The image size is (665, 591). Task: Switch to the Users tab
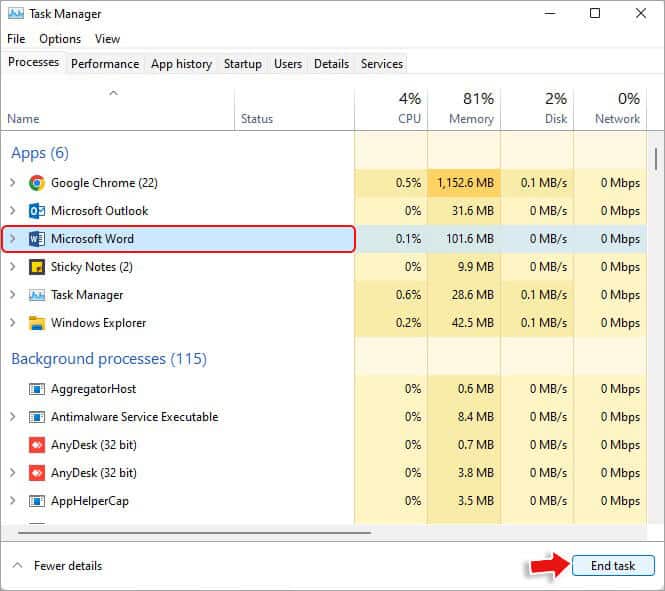288,64
